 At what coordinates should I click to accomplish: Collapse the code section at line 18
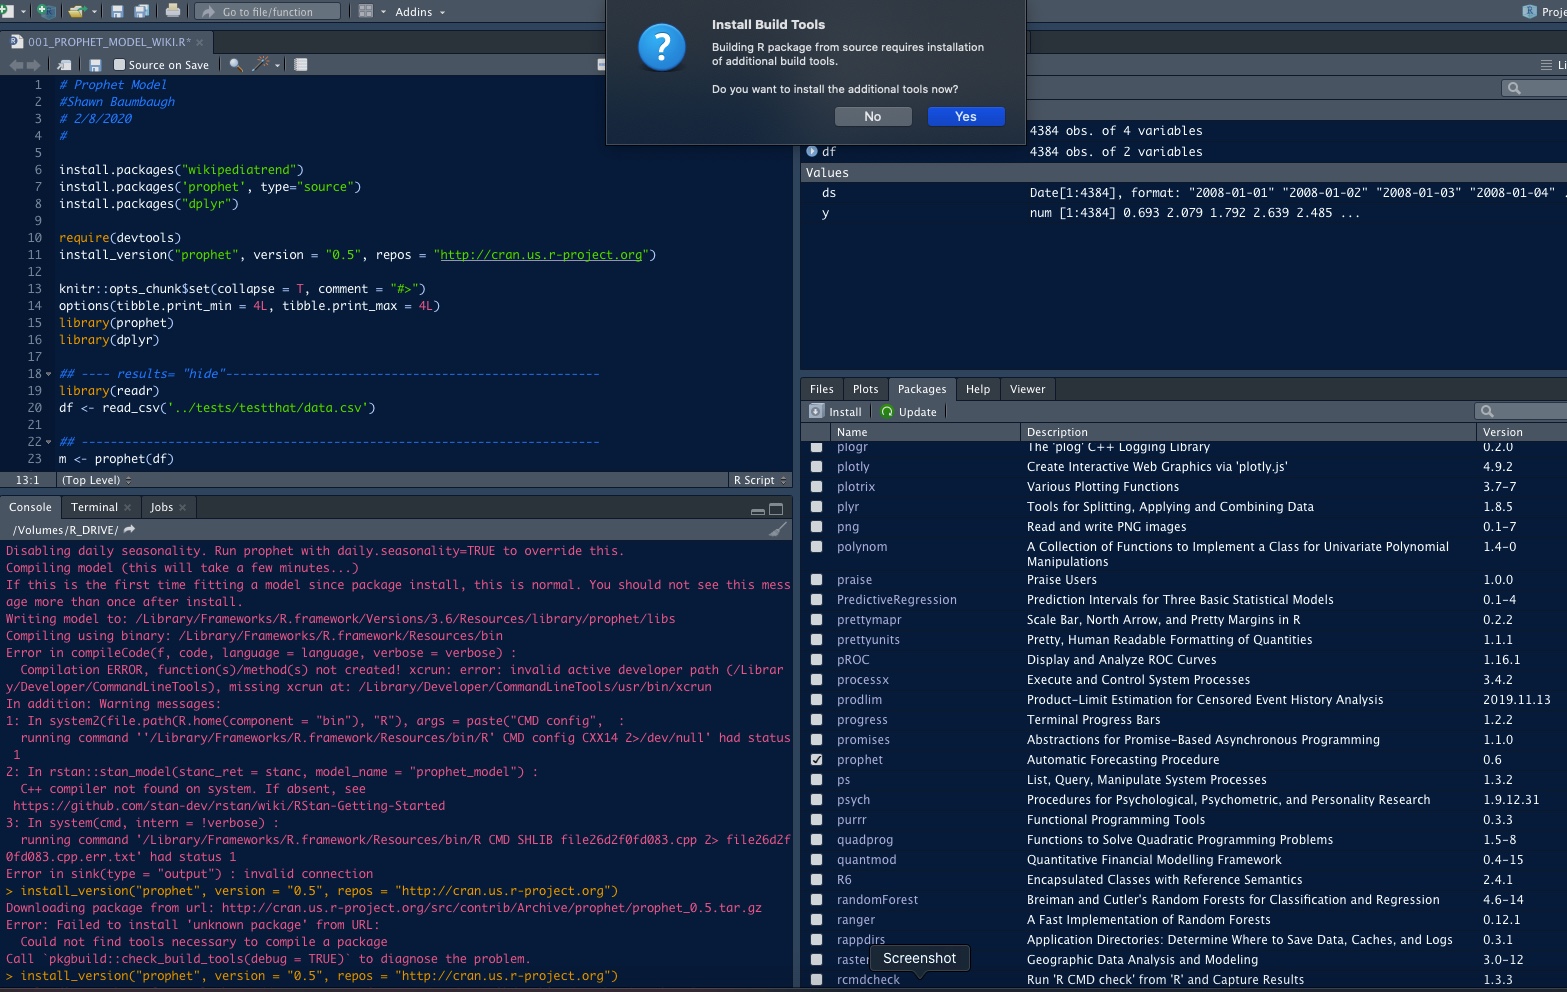tap(48, 374)
